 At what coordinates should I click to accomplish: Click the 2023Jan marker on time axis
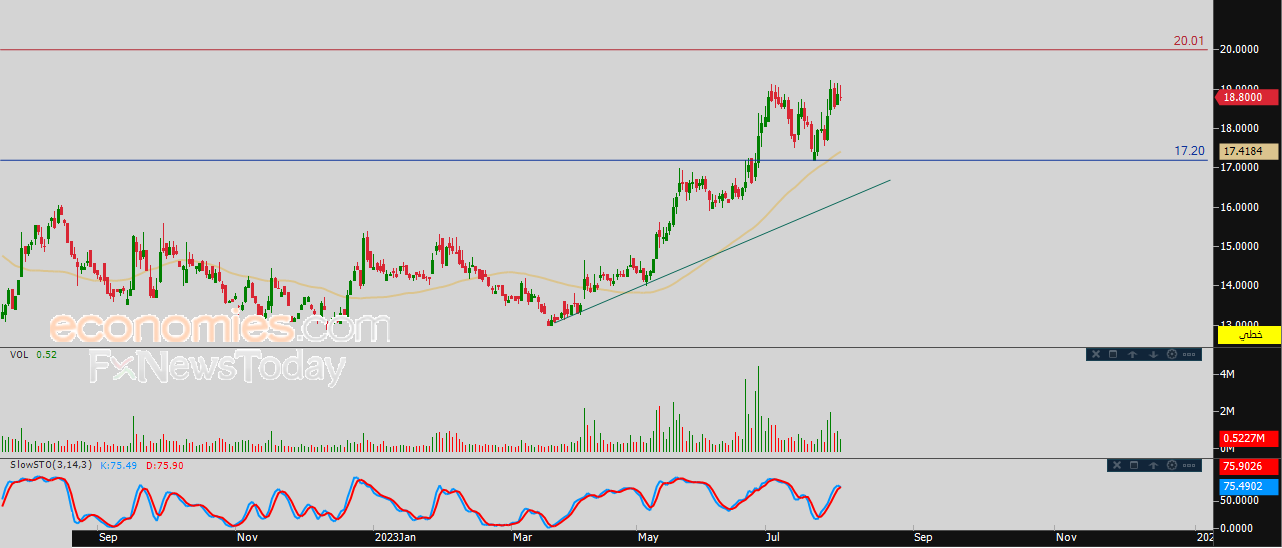(393, 538)
